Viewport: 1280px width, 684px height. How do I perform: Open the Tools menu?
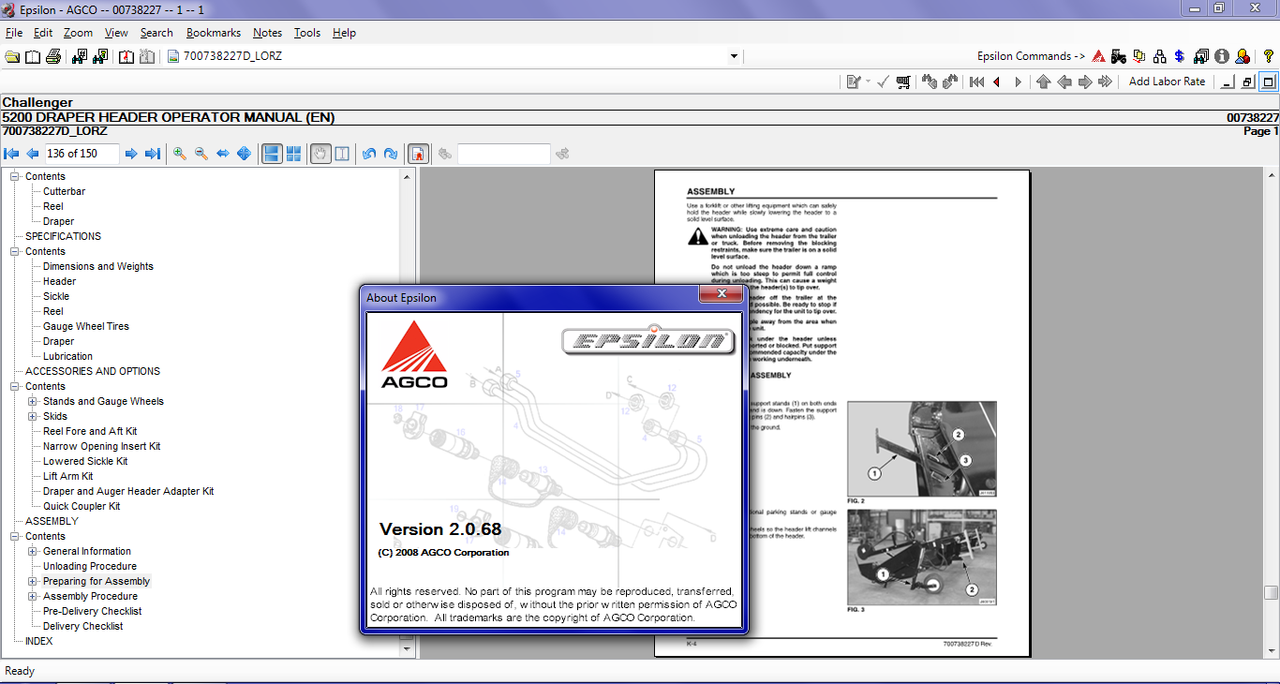(307, 32)
